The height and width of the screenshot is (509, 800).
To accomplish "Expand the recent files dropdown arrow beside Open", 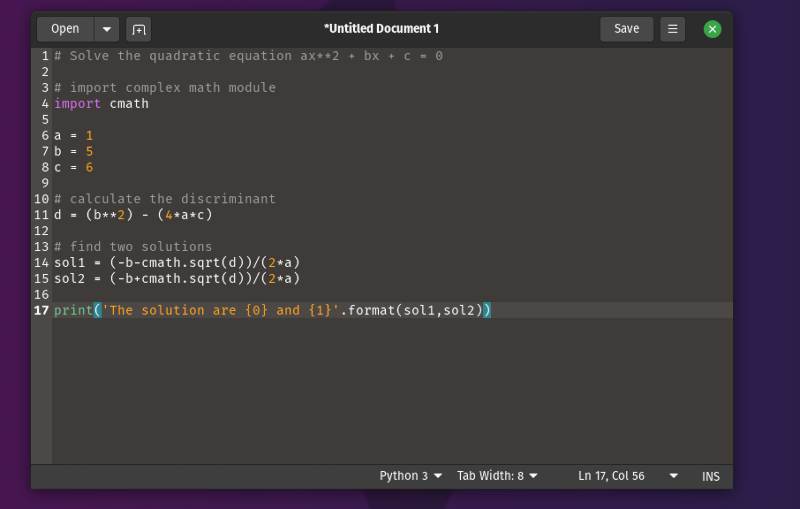I will 107,29.
